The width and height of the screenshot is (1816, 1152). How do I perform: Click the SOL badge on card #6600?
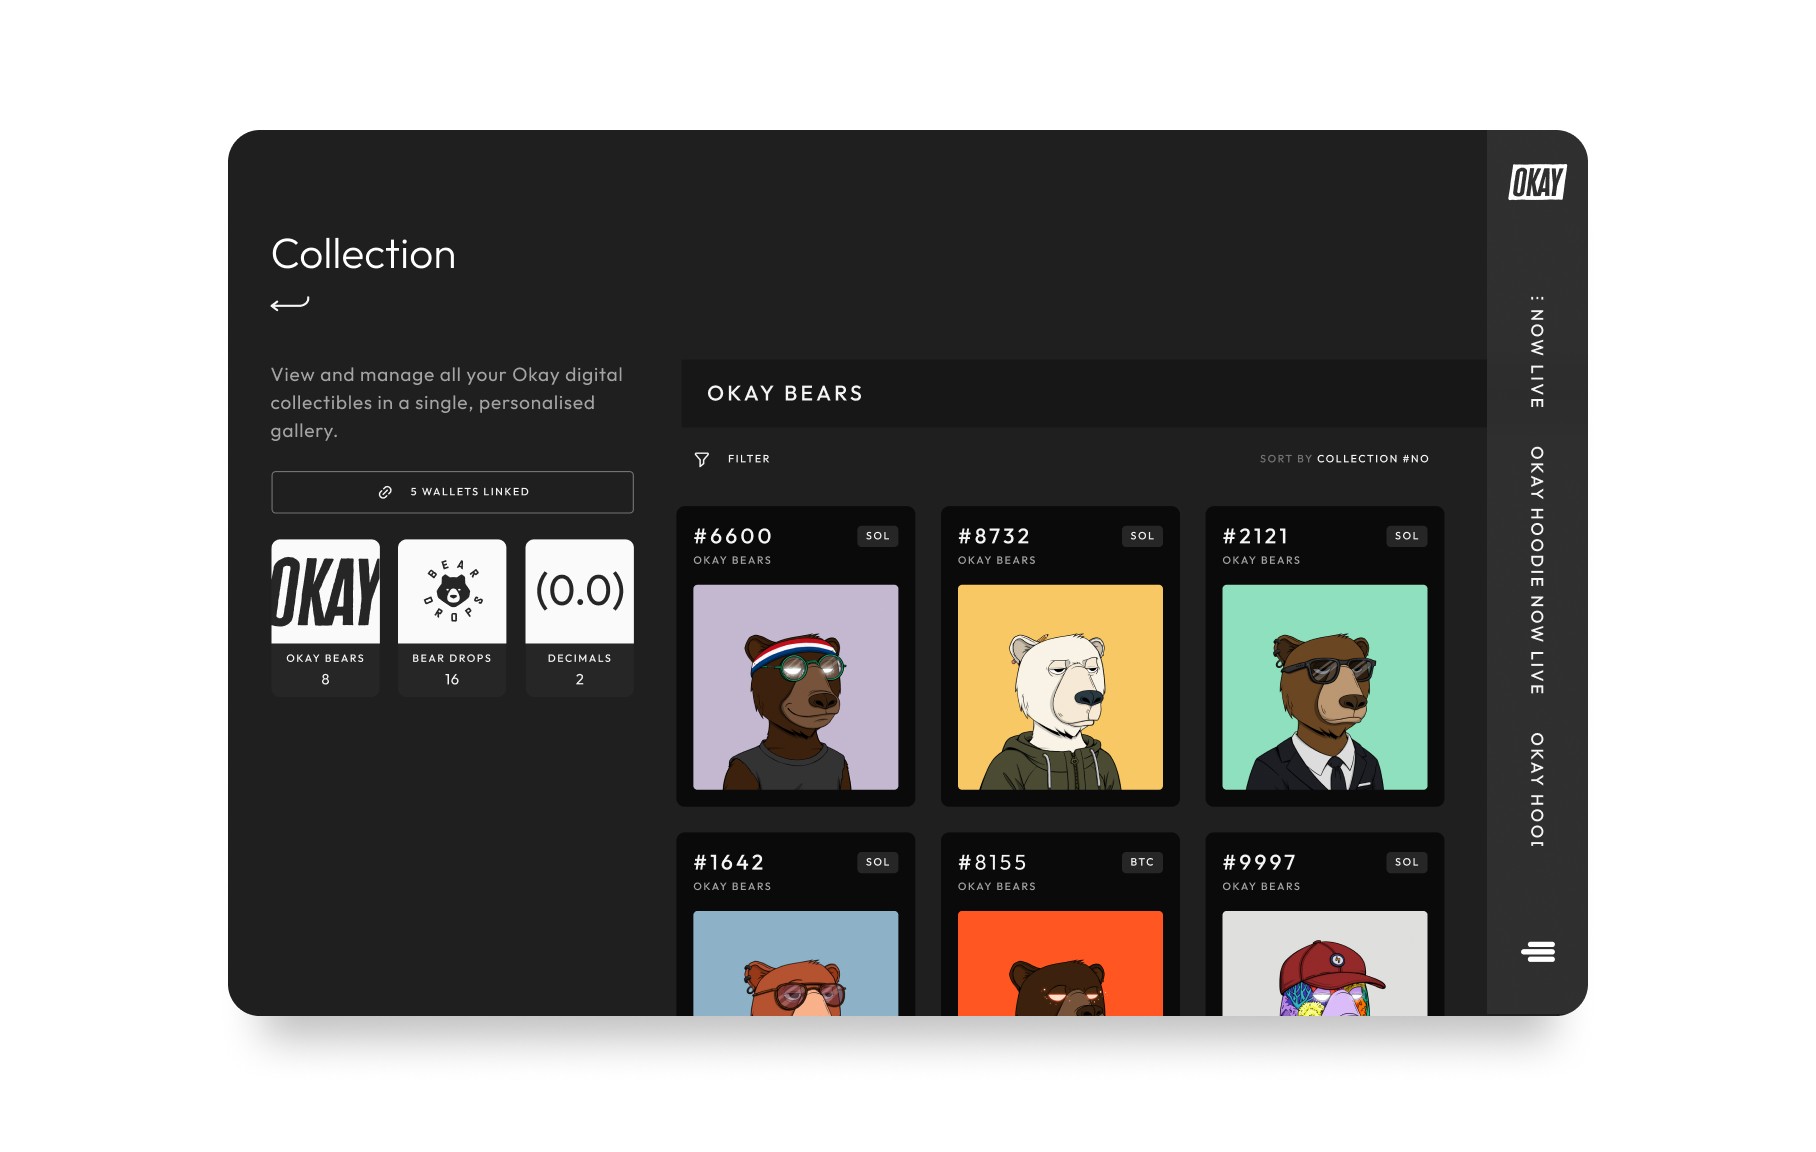point(878,536)
